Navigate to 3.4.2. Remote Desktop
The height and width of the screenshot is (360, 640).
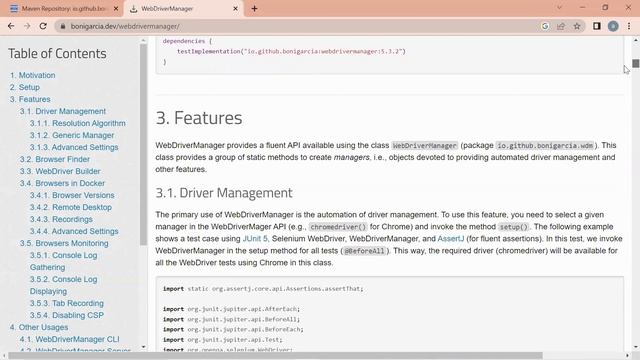click(x=71, y=207)
